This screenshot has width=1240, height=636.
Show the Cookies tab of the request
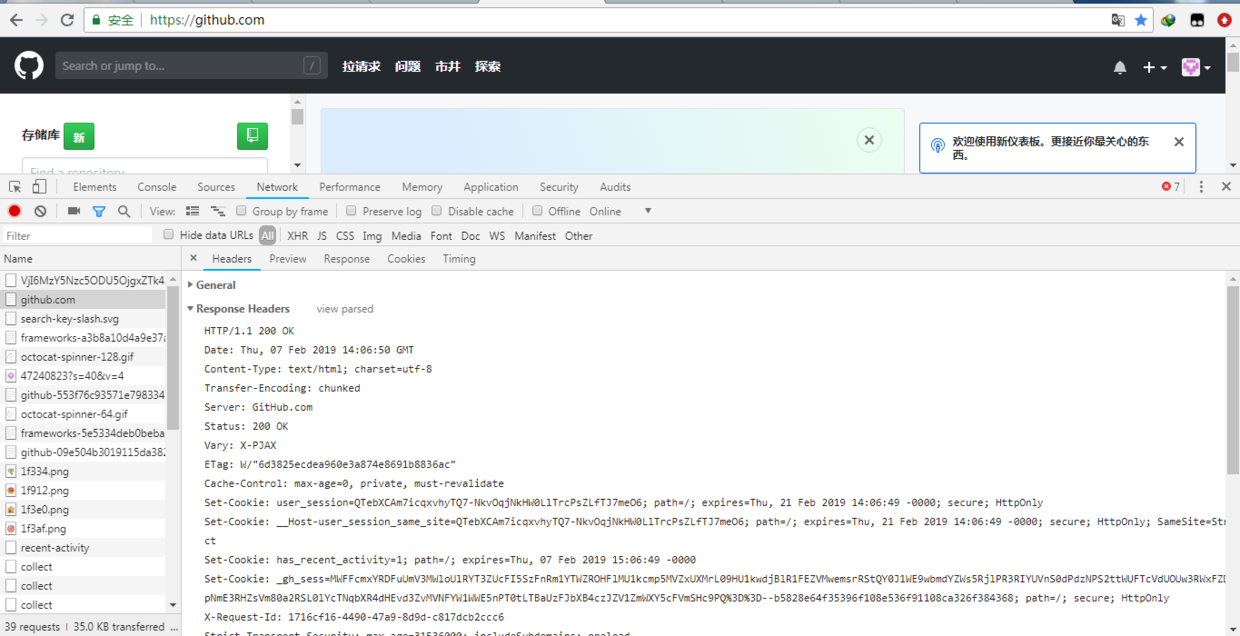pyautogui.click(x=406, y=259)
